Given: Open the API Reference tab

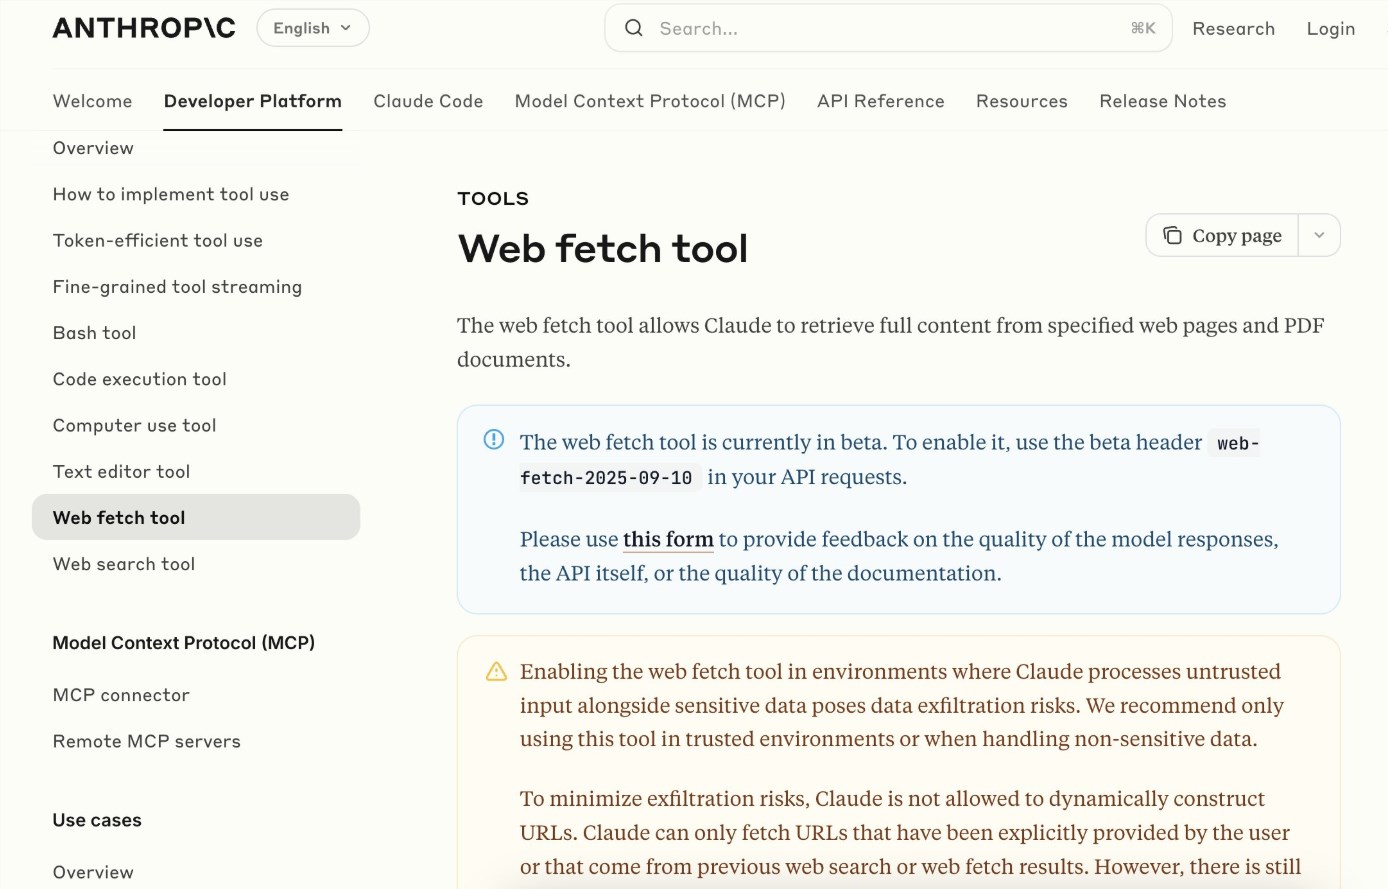Looking at the screenshot, I should click(x=880, y=101).
